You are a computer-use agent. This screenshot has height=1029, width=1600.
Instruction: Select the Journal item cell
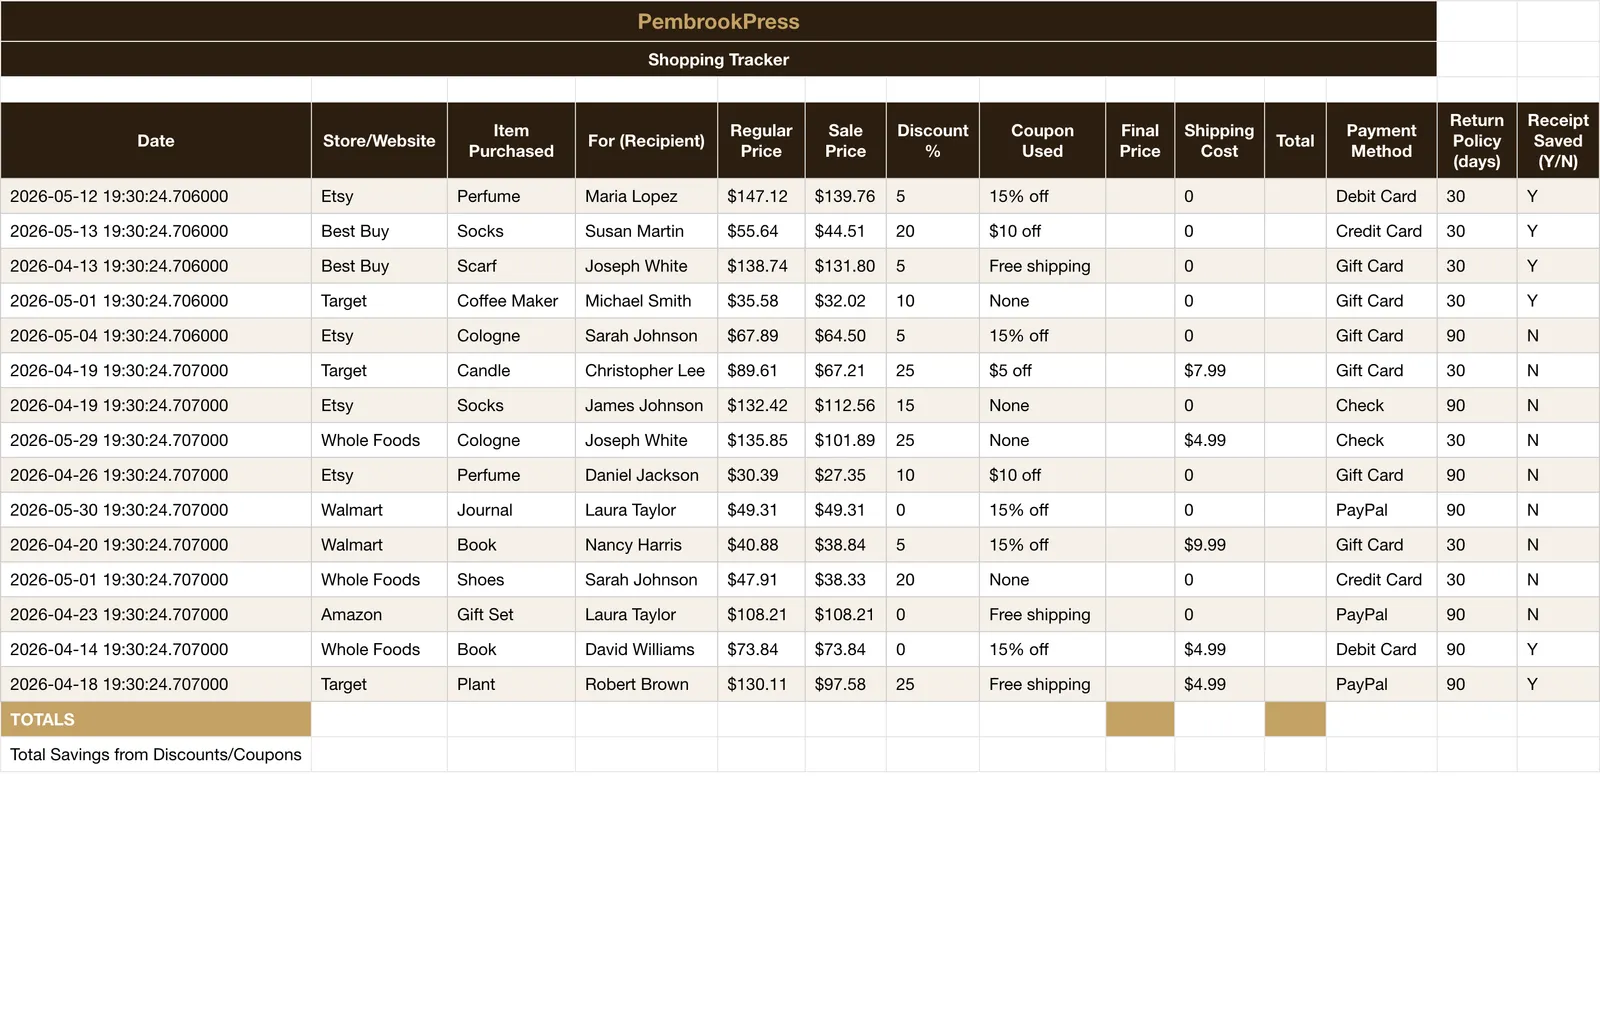pyautogui.click(x=511, y=510)
